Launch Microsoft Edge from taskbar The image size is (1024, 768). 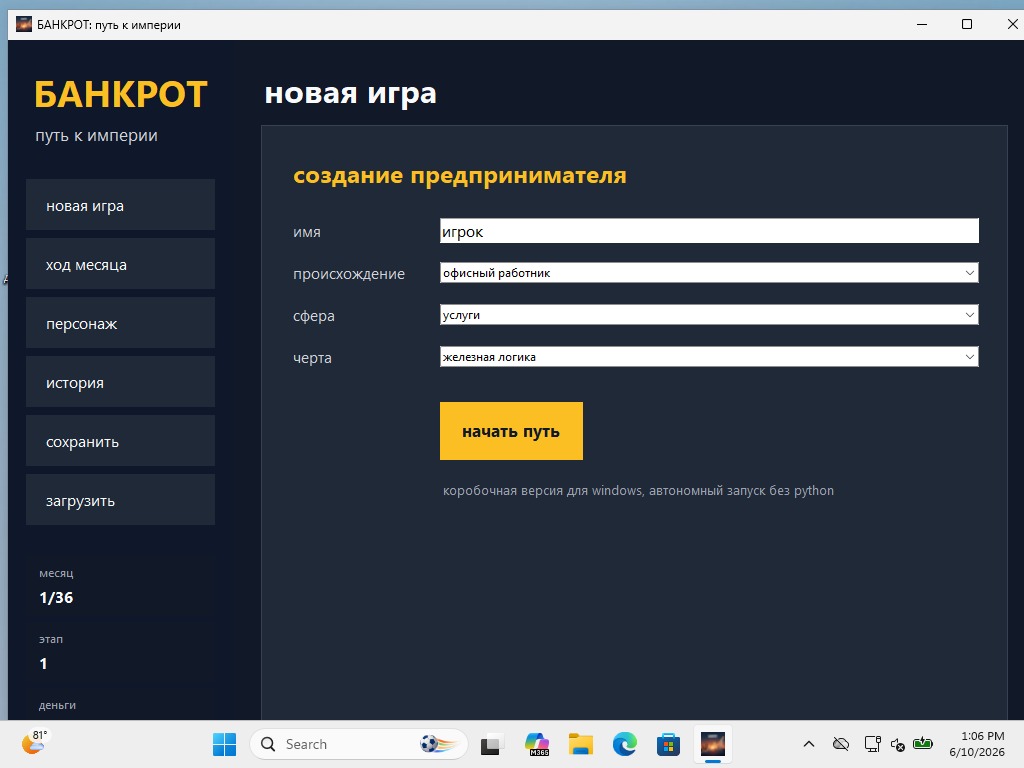(624, 744)
